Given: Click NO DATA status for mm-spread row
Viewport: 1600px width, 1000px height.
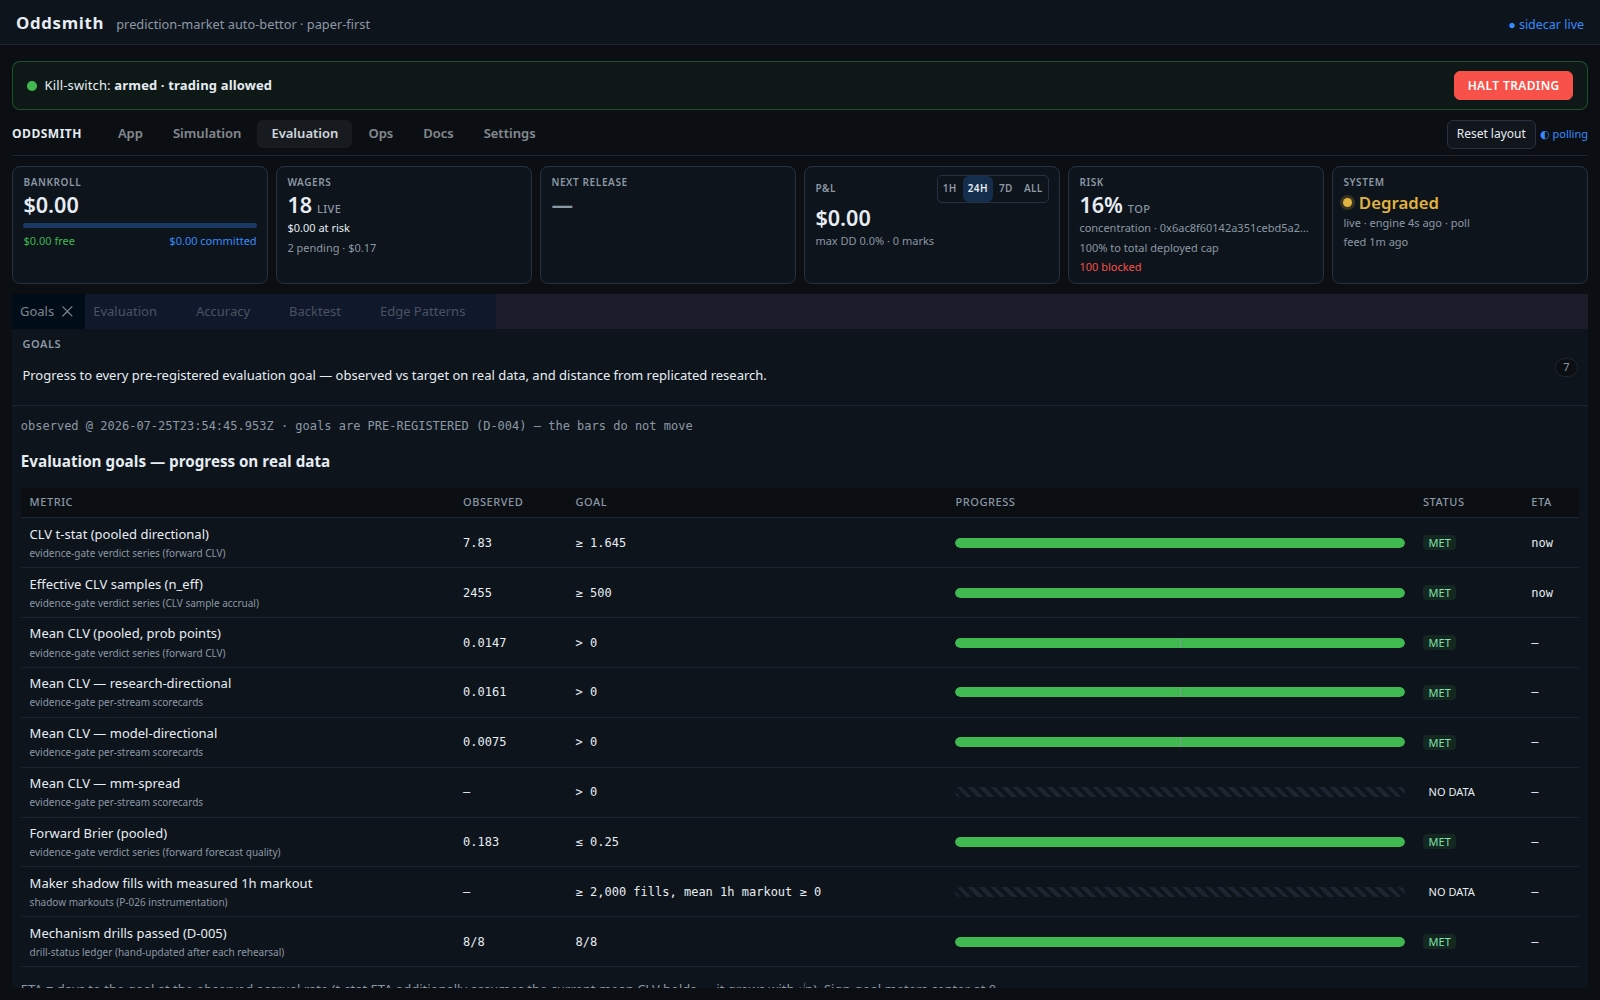Looking at the screenshot, I should [1451, 792].
